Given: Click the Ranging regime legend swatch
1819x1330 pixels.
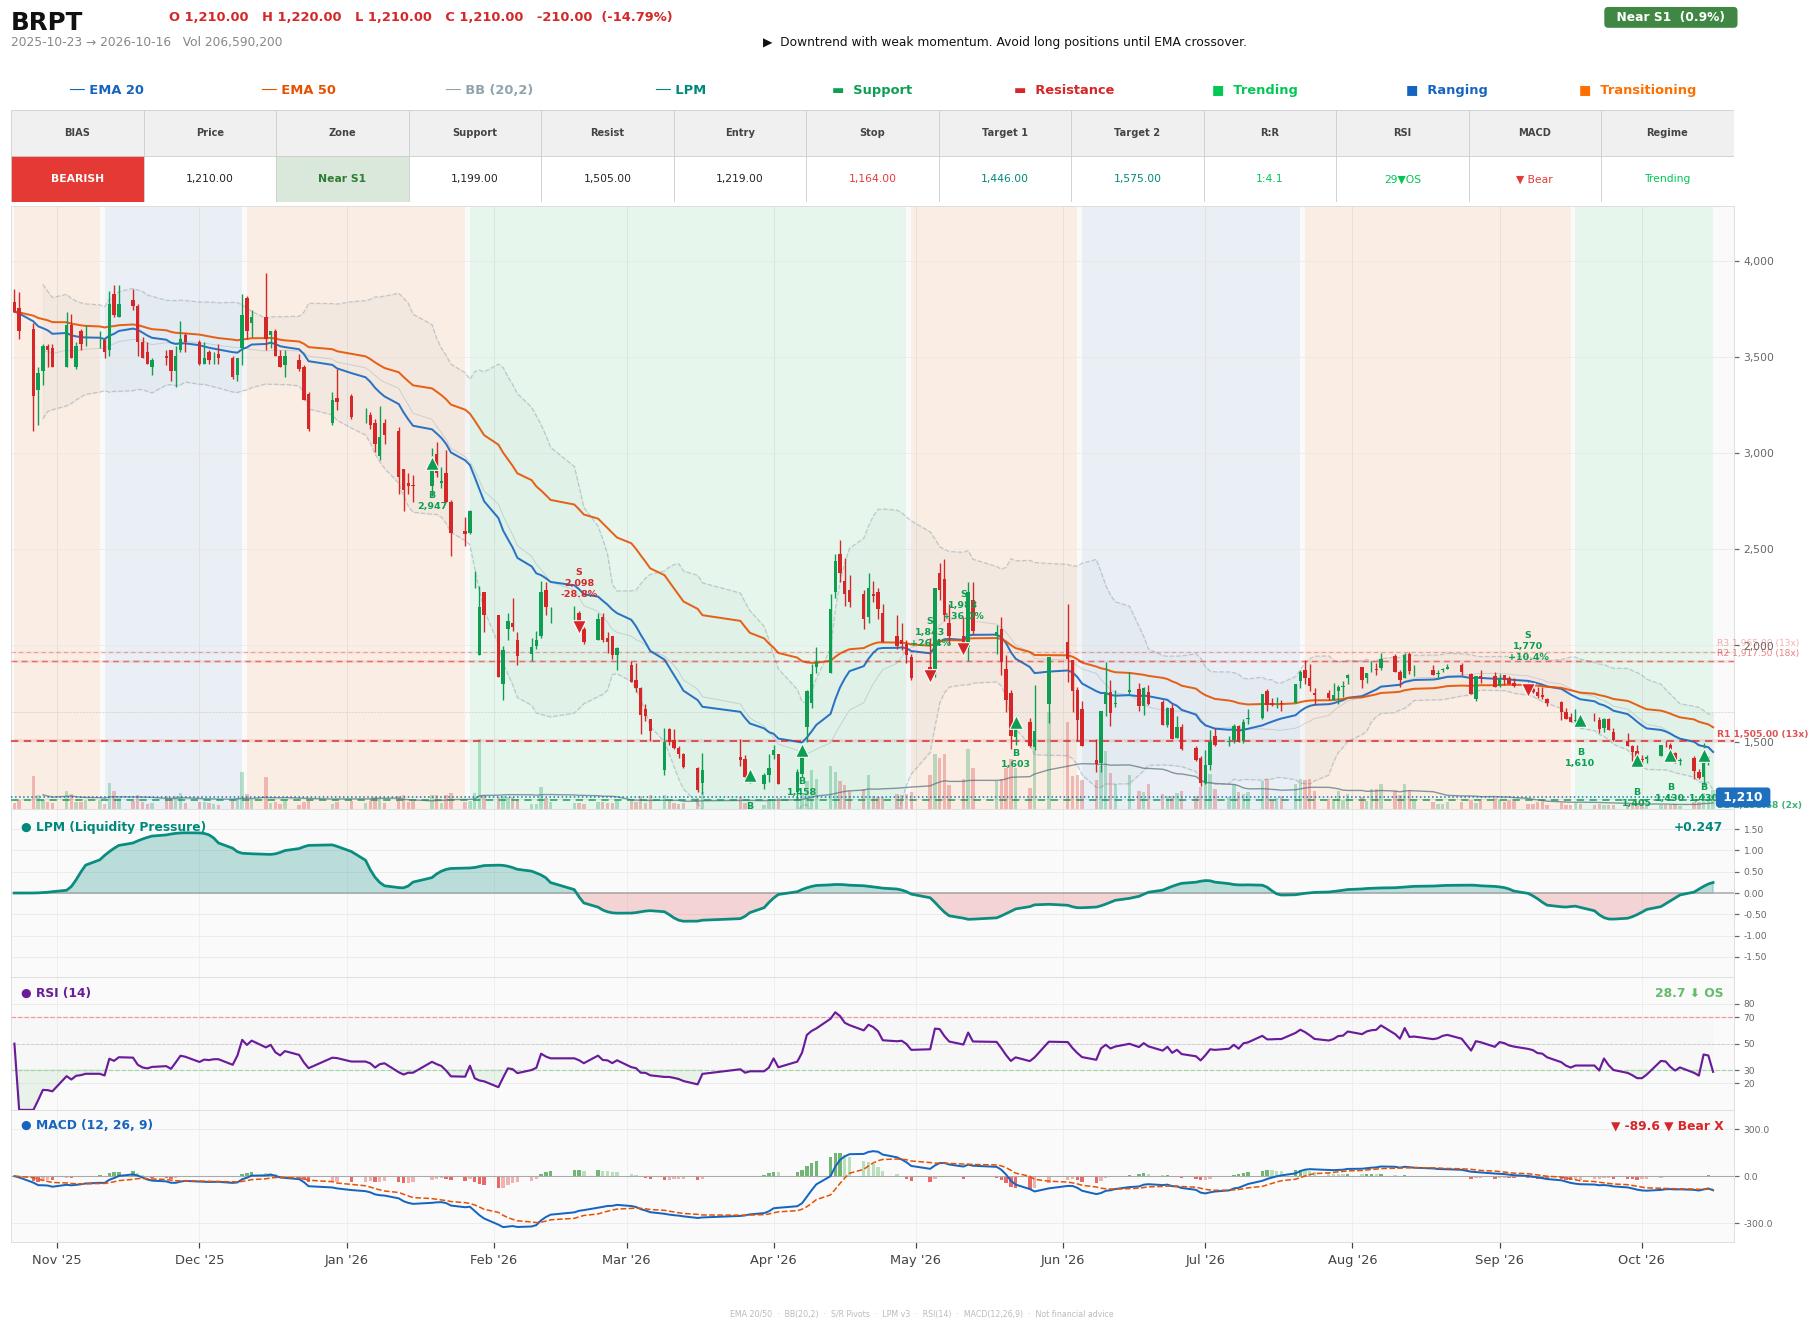Looking at the screenshot, I should pyautogui.click(x=1412, y=90).
